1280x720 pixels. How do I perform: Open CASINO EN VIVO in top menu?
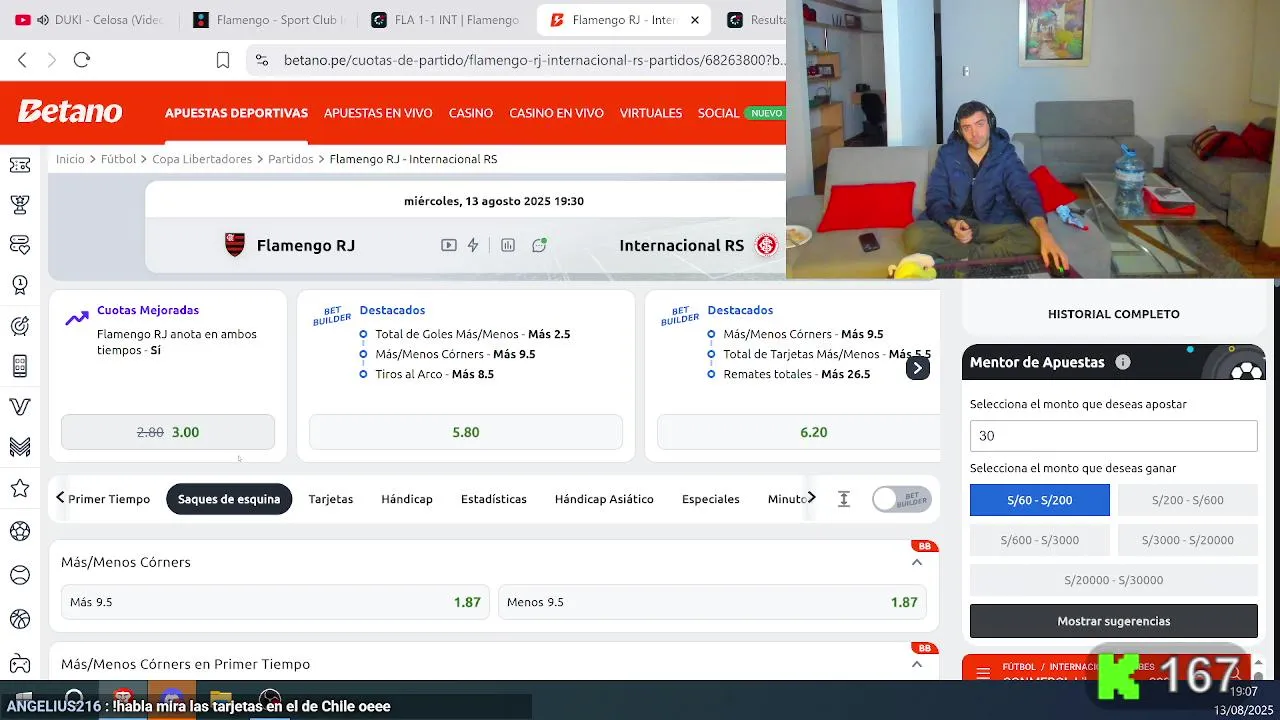tap(556, 113)
